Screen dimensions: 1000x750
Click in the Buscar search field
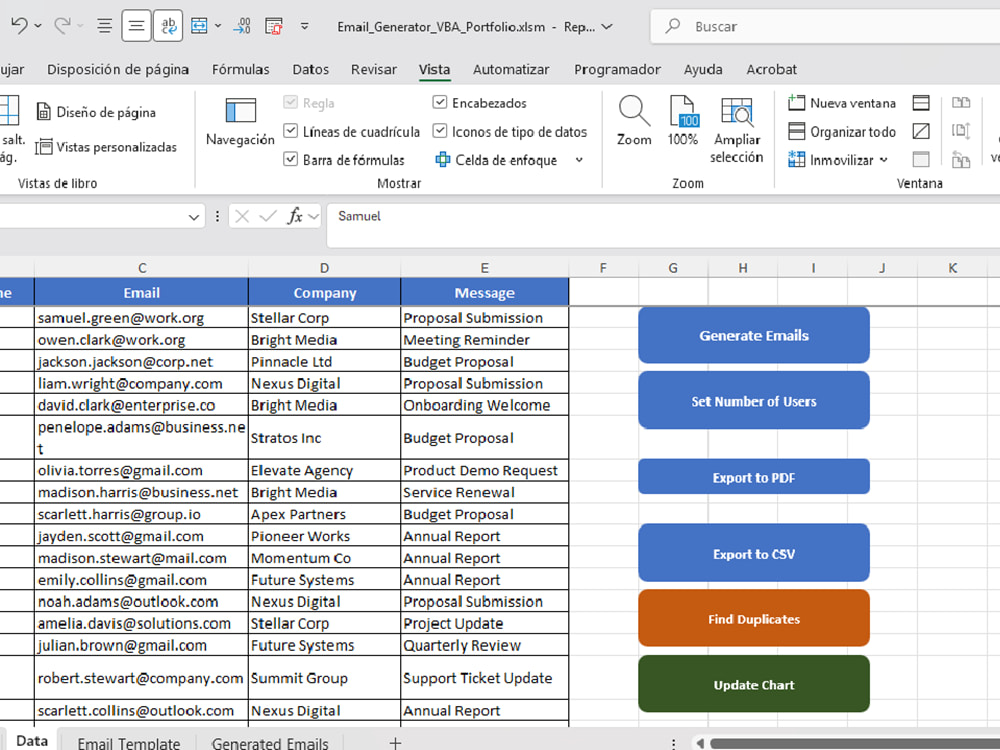829,27
